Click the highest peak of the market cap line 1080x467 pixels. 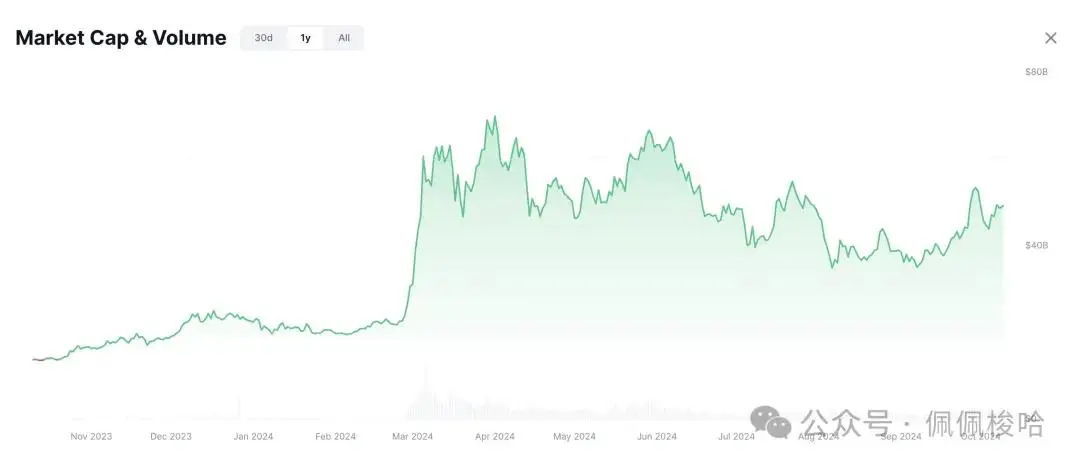click(x=494, y=117)
